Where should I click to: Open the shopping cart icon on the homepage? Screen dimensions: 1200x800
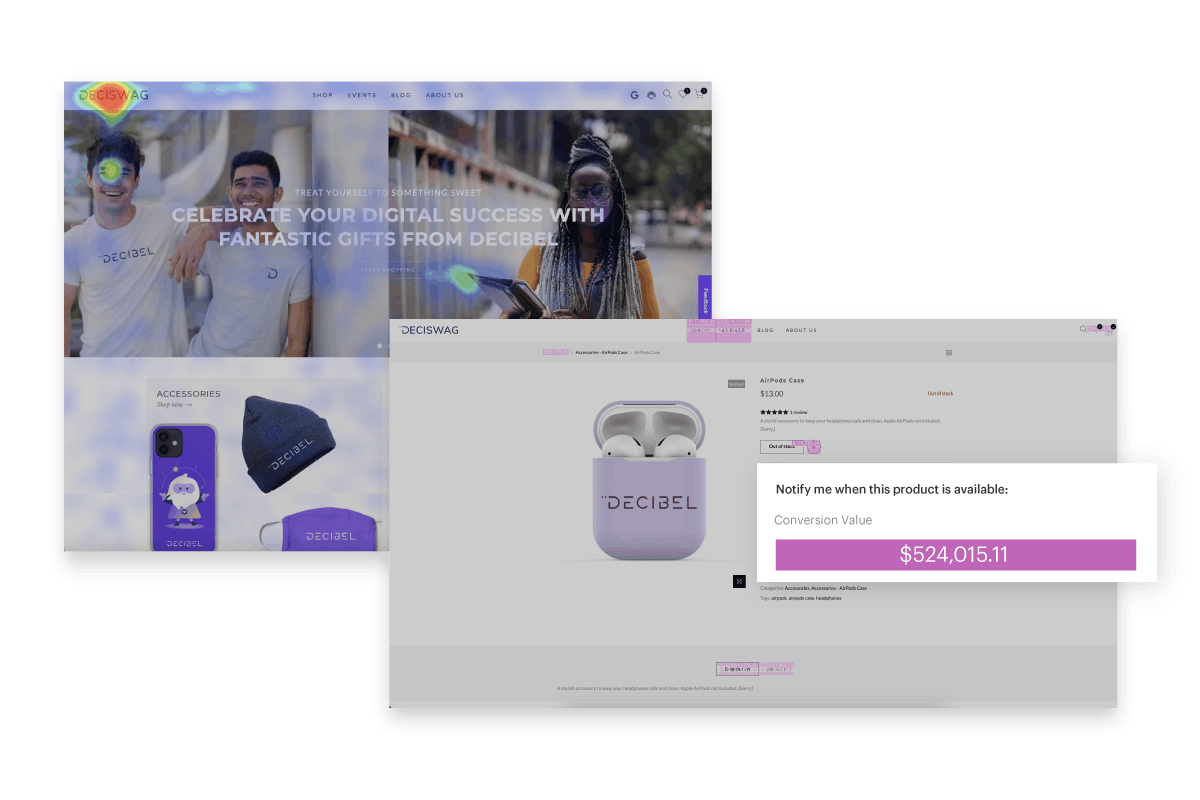point(700,95)
